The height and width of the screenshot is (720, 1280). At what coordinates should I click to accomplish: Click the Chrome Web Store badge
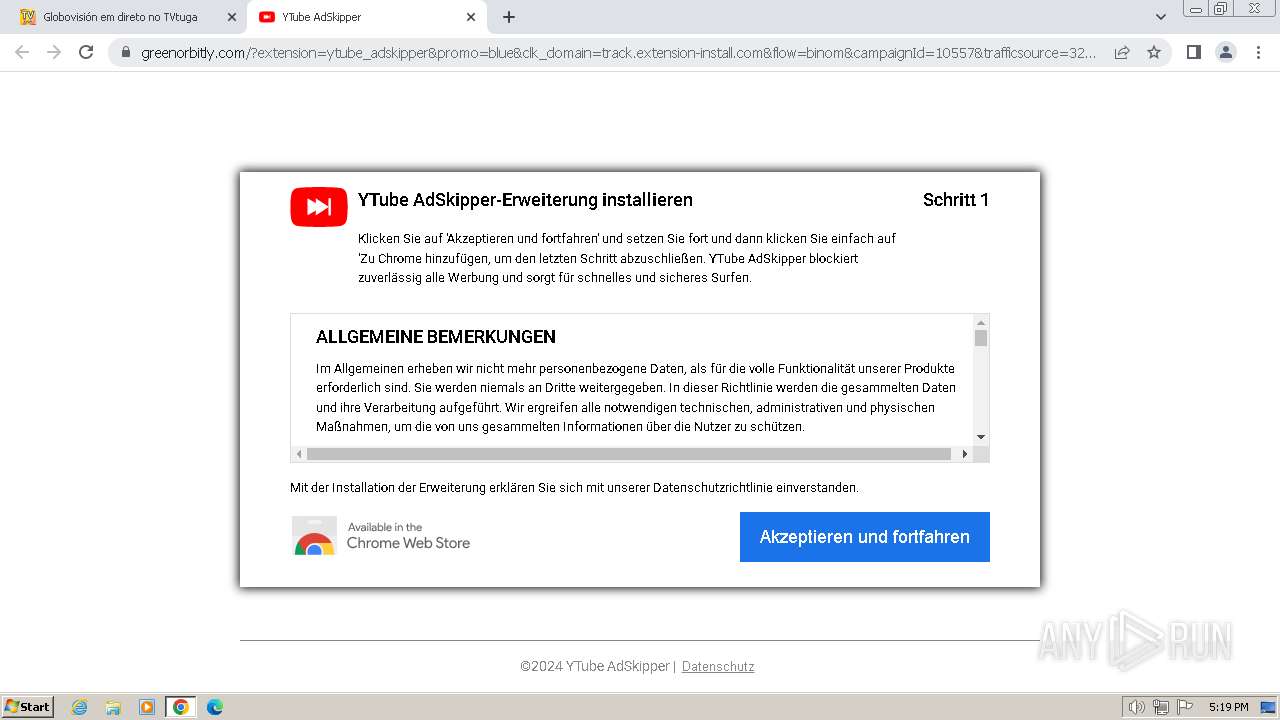(381, 535)
